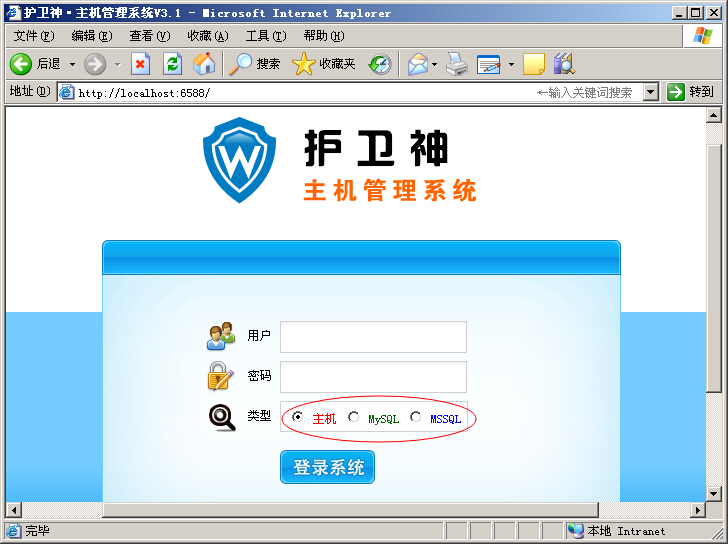This screenshot has height=544, width=728.
Task: Open the 工具(T) menu
Action: [266, 36]
